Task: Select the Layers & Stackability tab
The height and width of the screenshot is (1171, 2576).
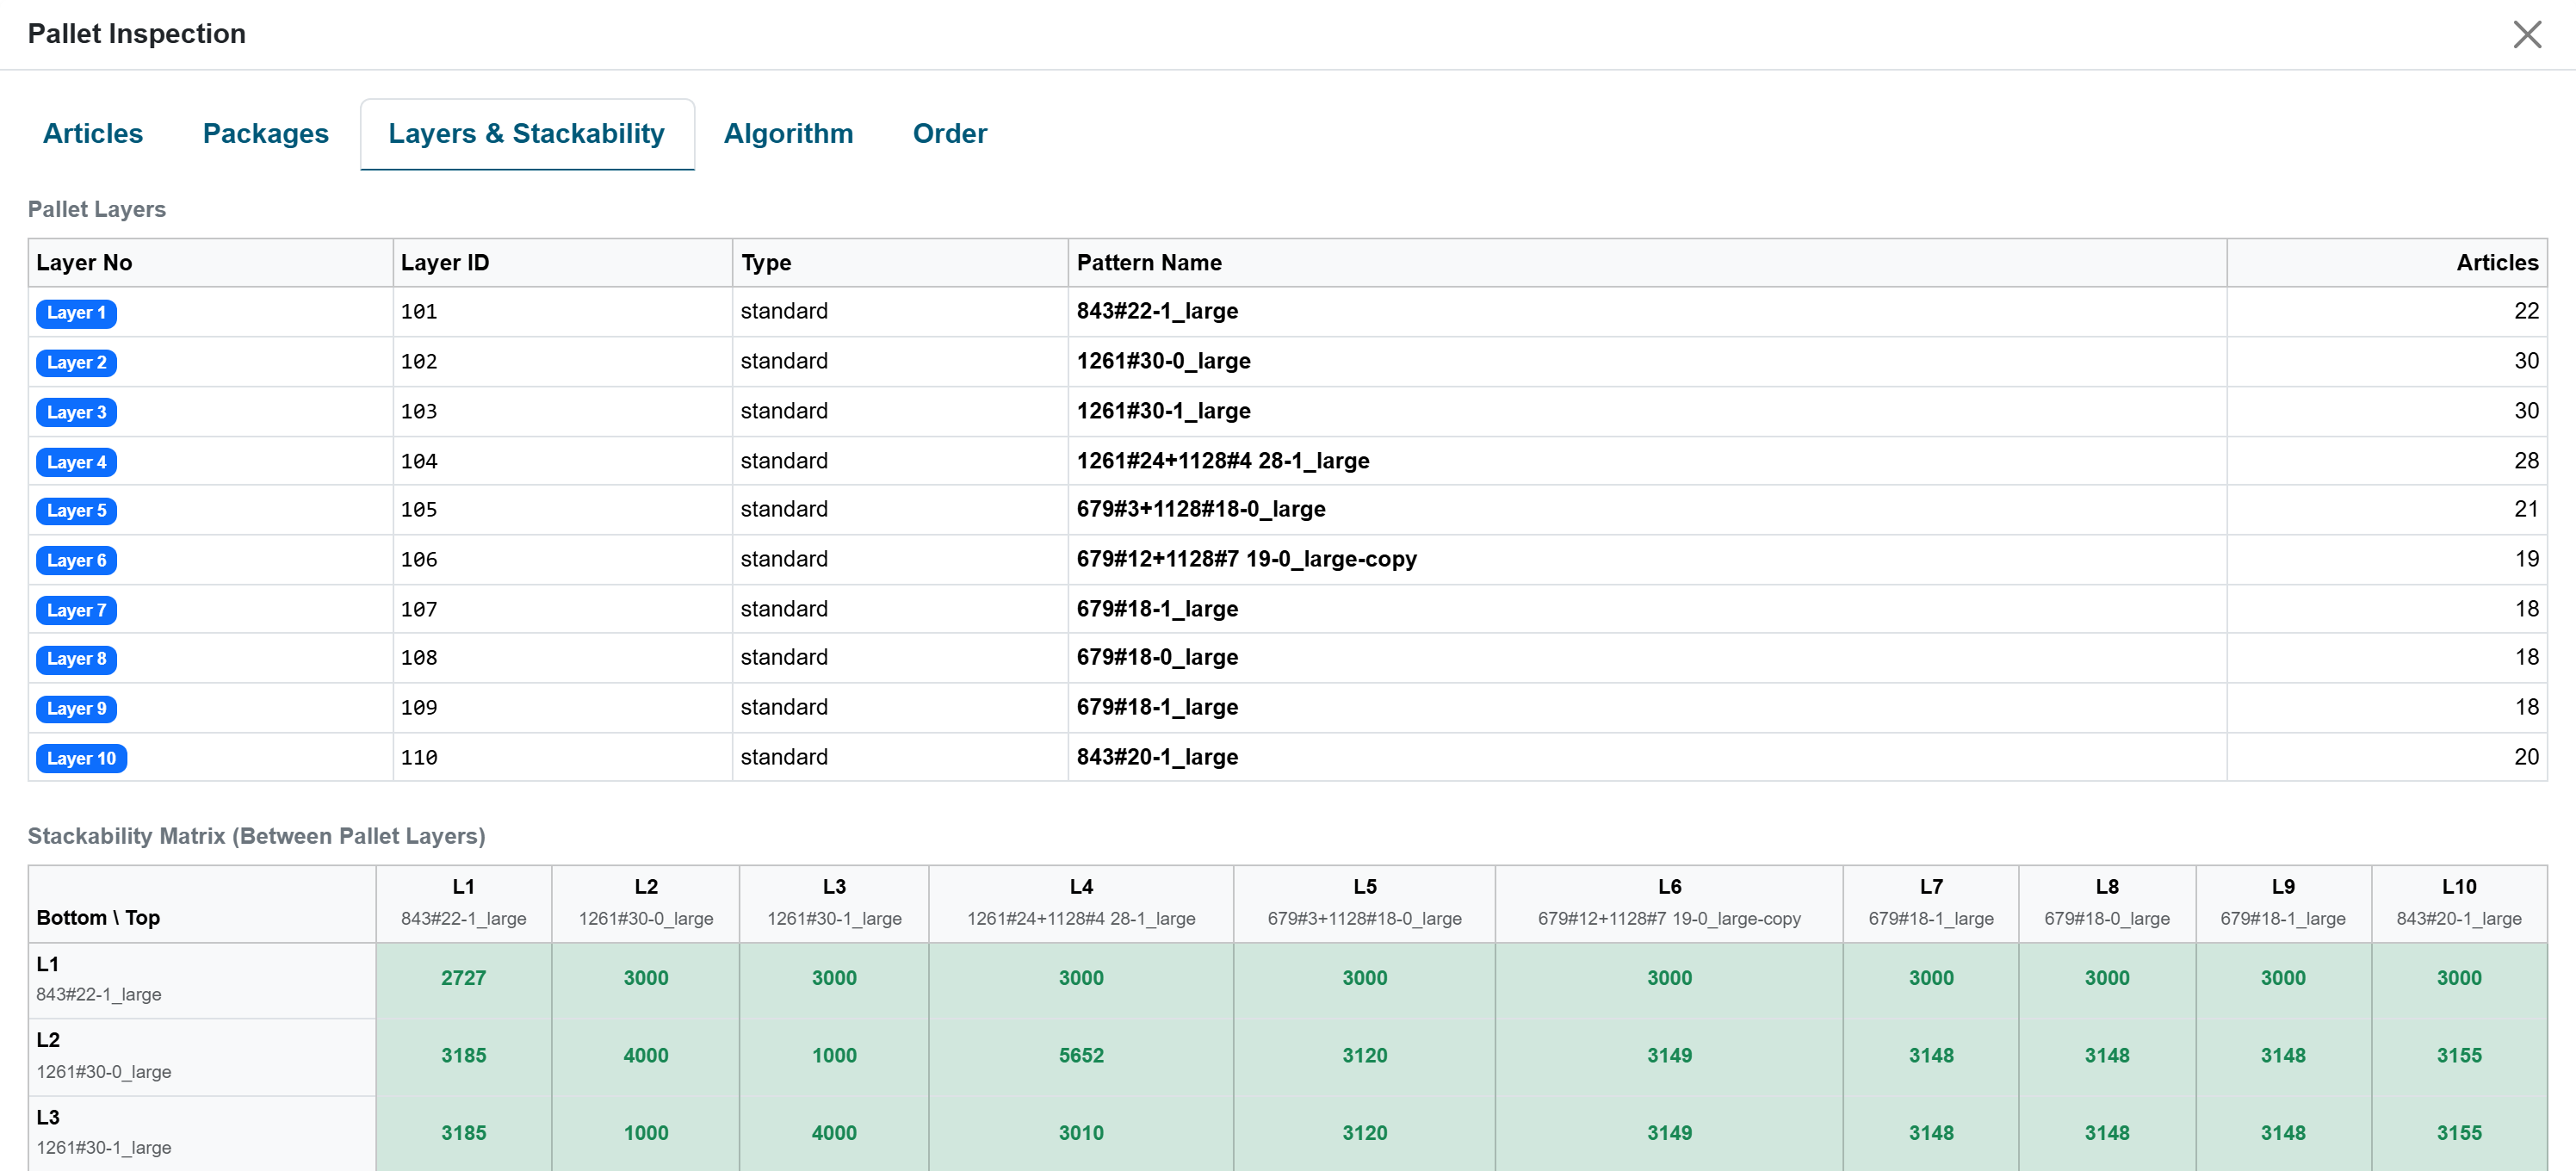Action: (527, 133)
